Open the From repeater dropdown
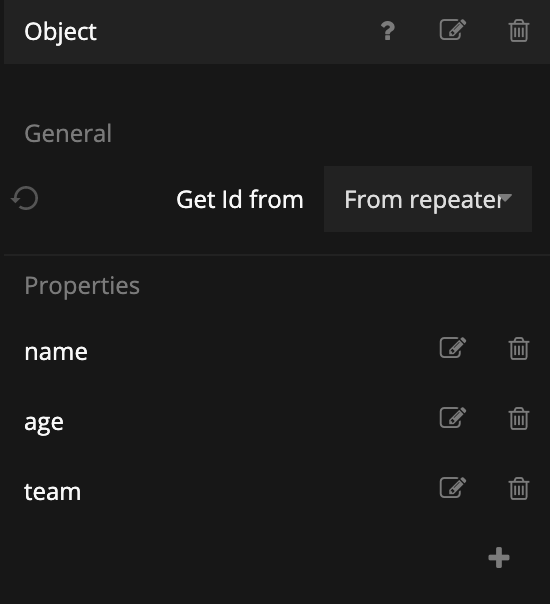This screenshot has width=550, height=604. click(428, 199)
